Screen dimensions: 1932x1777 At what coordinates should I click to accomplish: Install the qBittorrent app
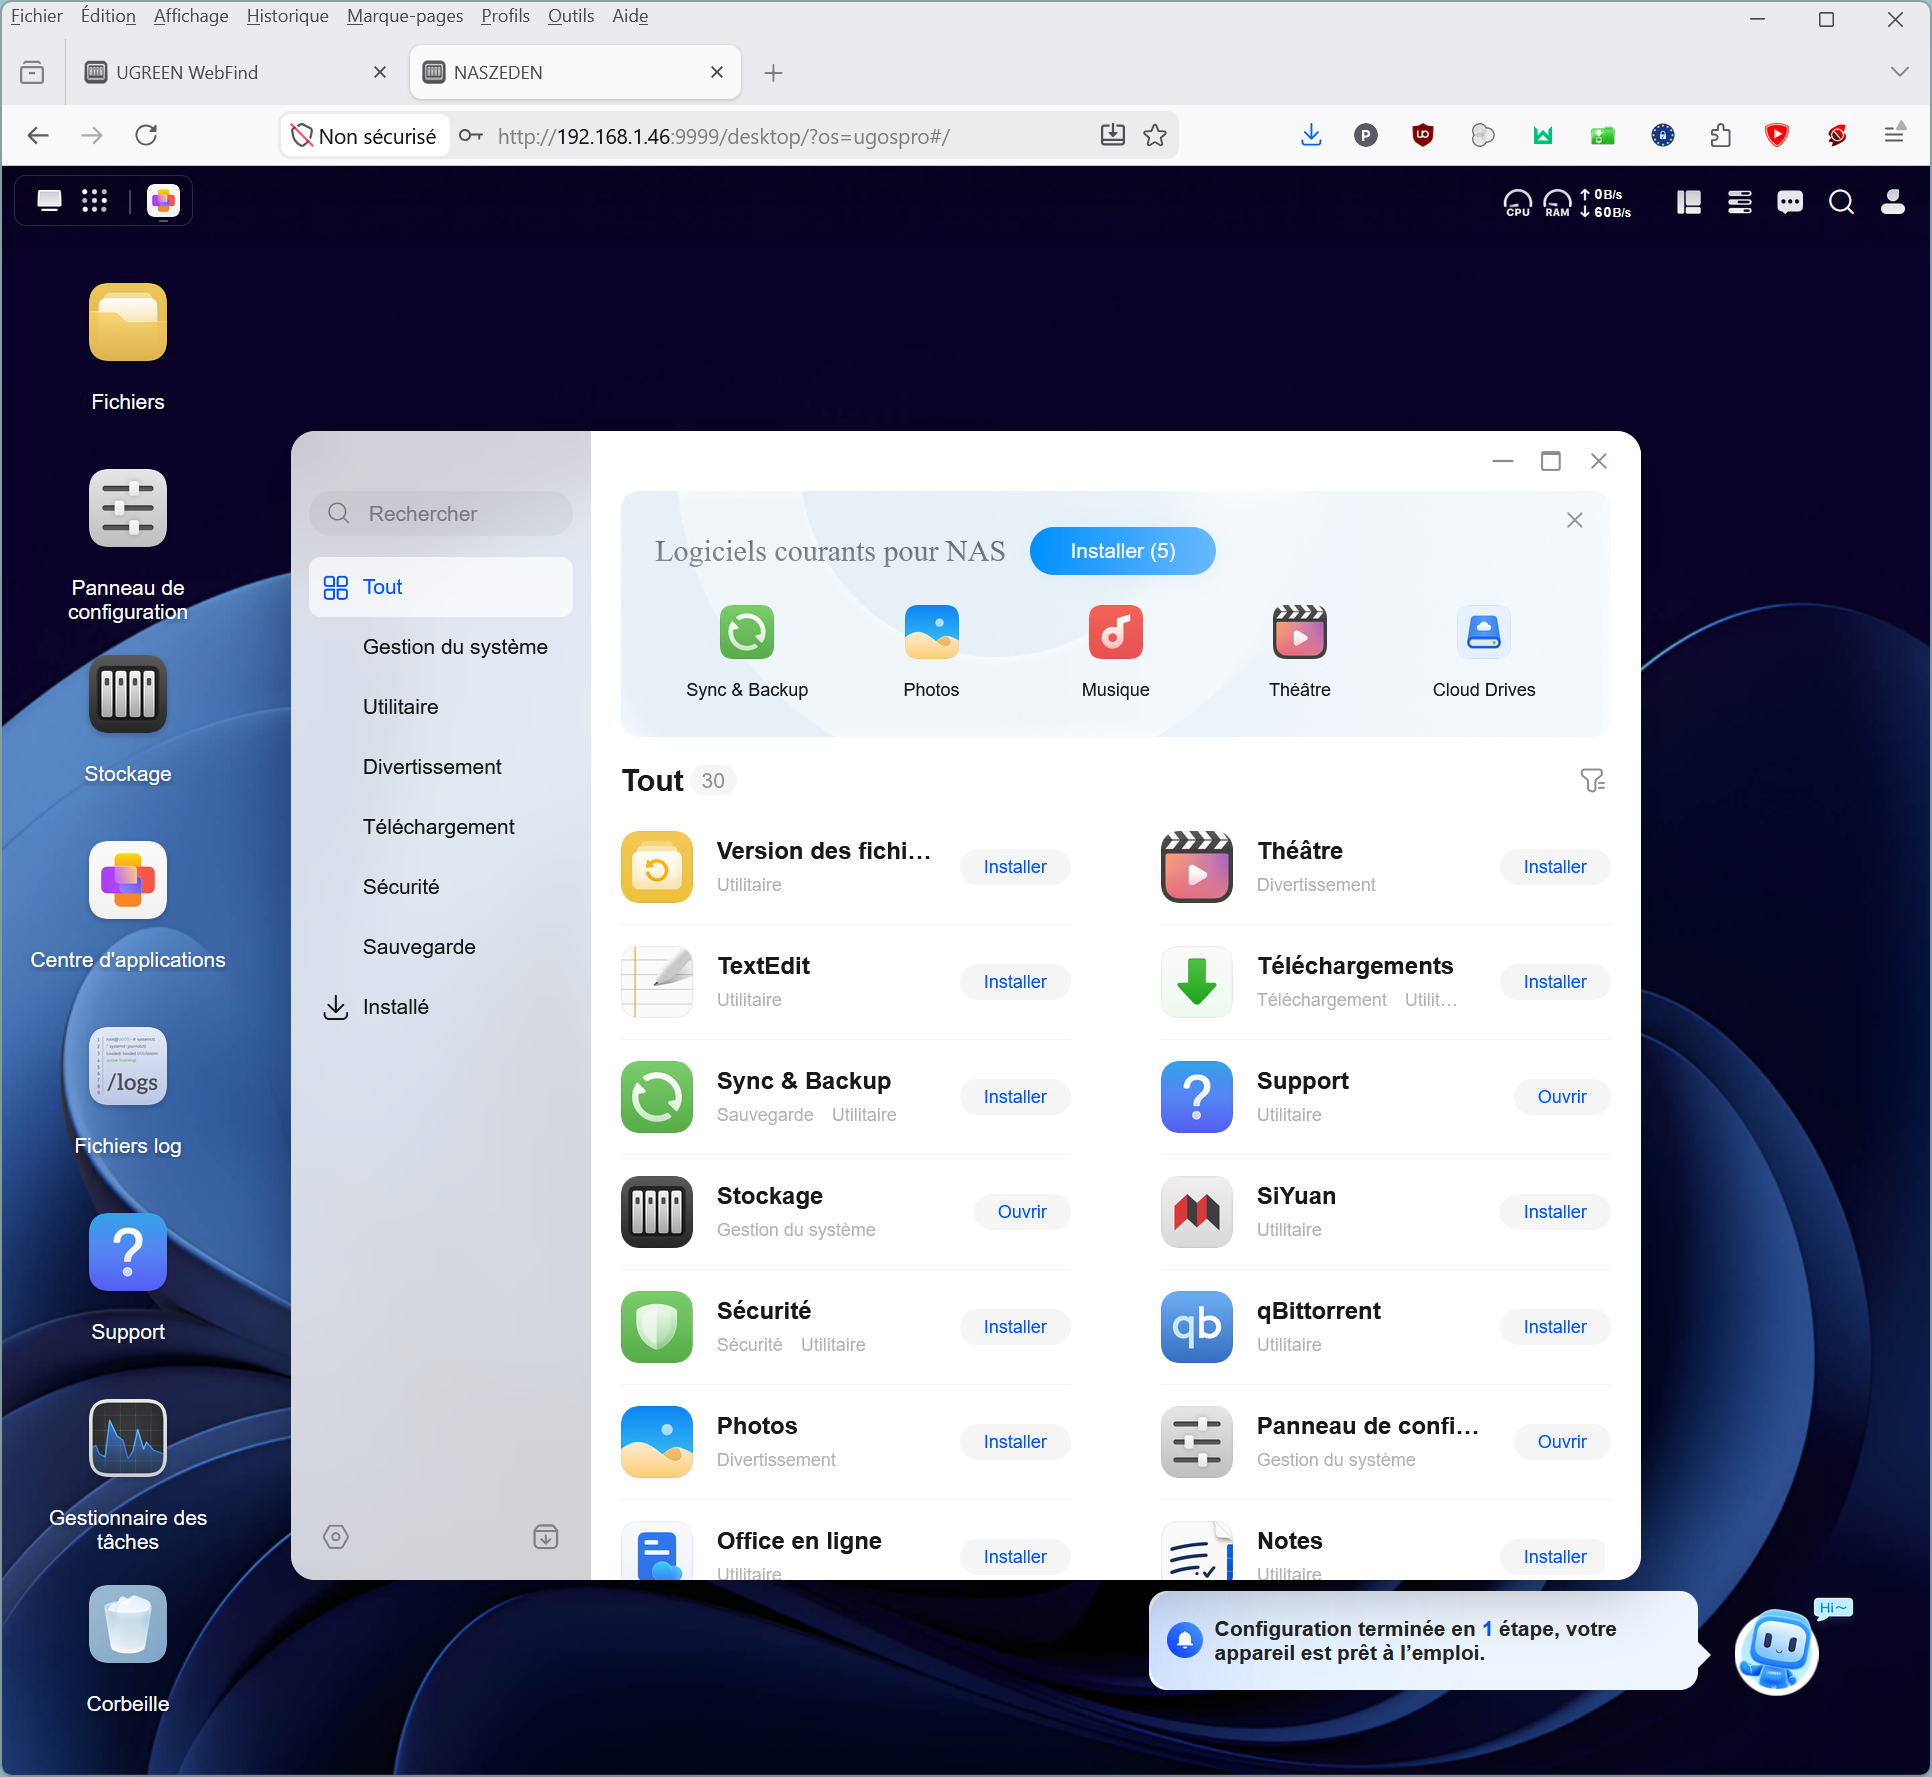[x=1555, y=1327]
